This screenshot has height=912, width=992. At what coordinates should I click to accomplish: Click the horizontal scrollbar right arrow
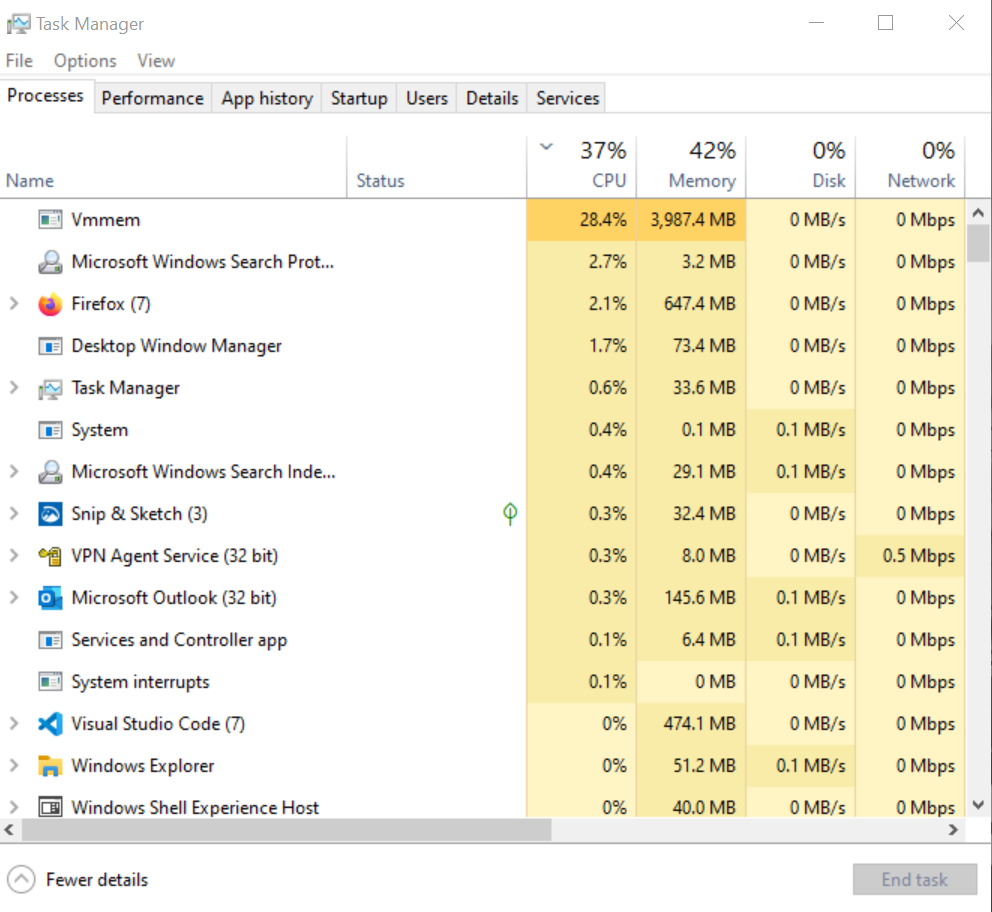[953, 829]
